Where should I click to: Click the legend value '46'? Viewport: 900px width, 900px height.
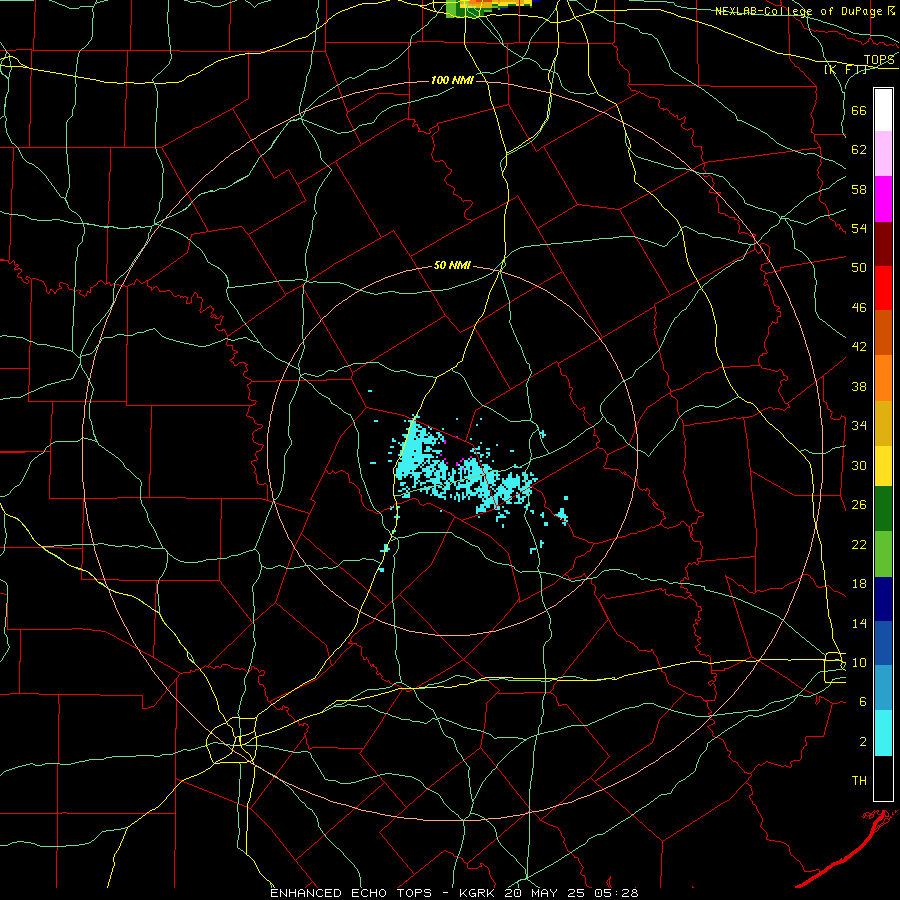click(x=859, y=308)
